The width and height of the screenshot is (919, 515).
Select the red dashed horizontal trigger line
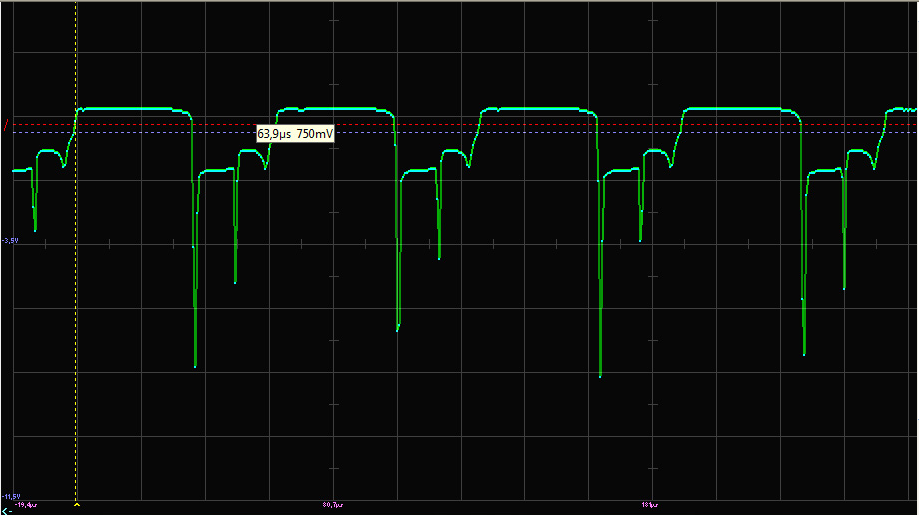[500, 125]
